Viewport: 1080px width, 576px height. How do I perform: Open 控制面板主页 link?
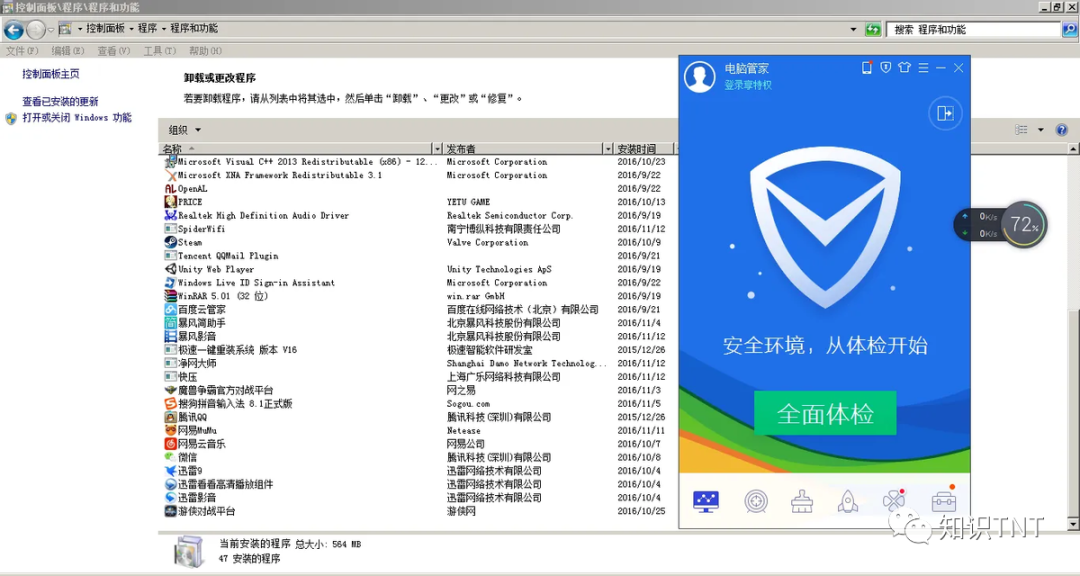click(50, 74)
